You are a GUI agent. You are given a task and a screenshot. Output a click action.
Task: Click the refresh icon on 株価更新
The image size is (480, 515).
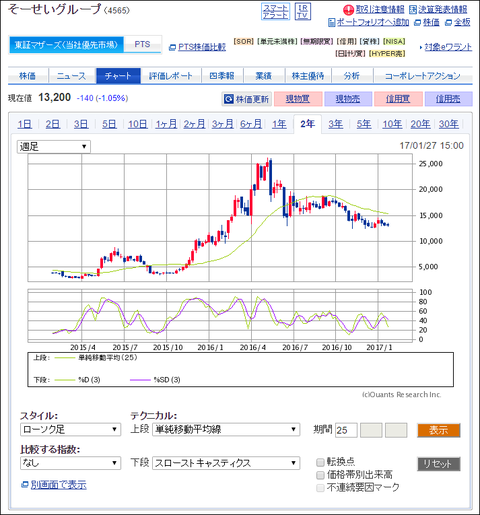click(x=229, y=99)
